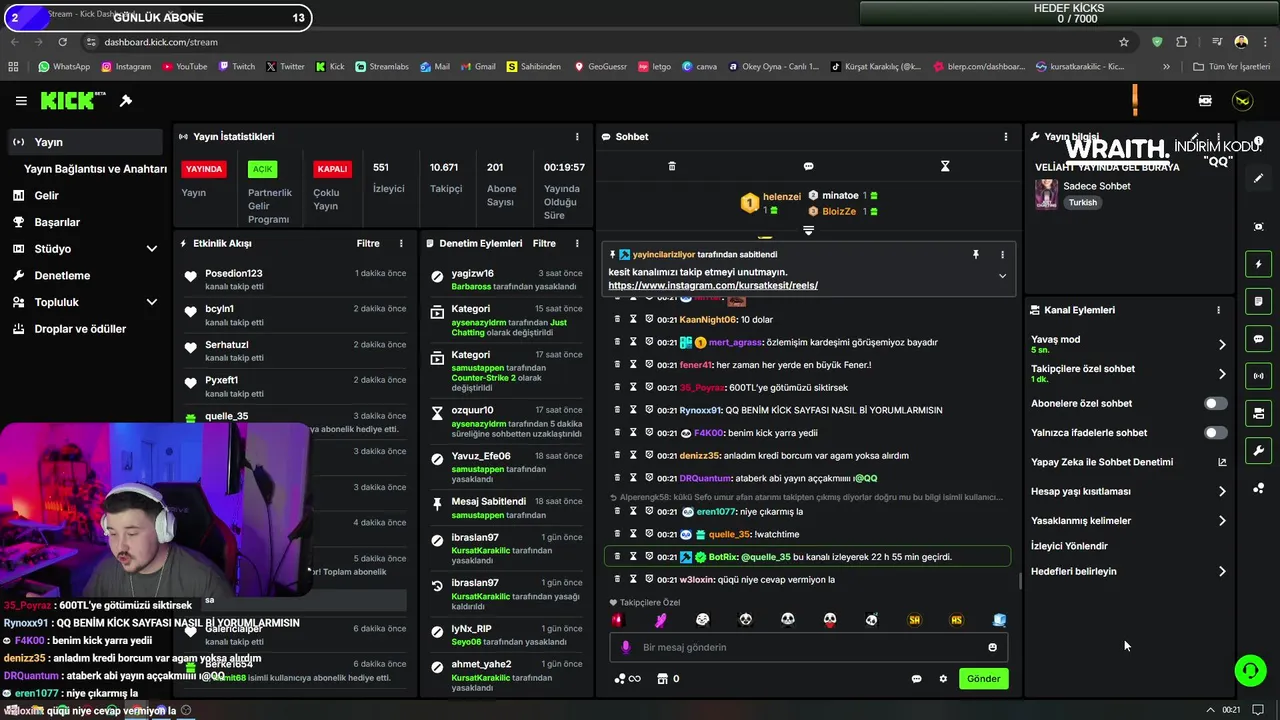Send message with Gönder button
The width and height of the screenshot is (1280, 720).
pos(983,678)
